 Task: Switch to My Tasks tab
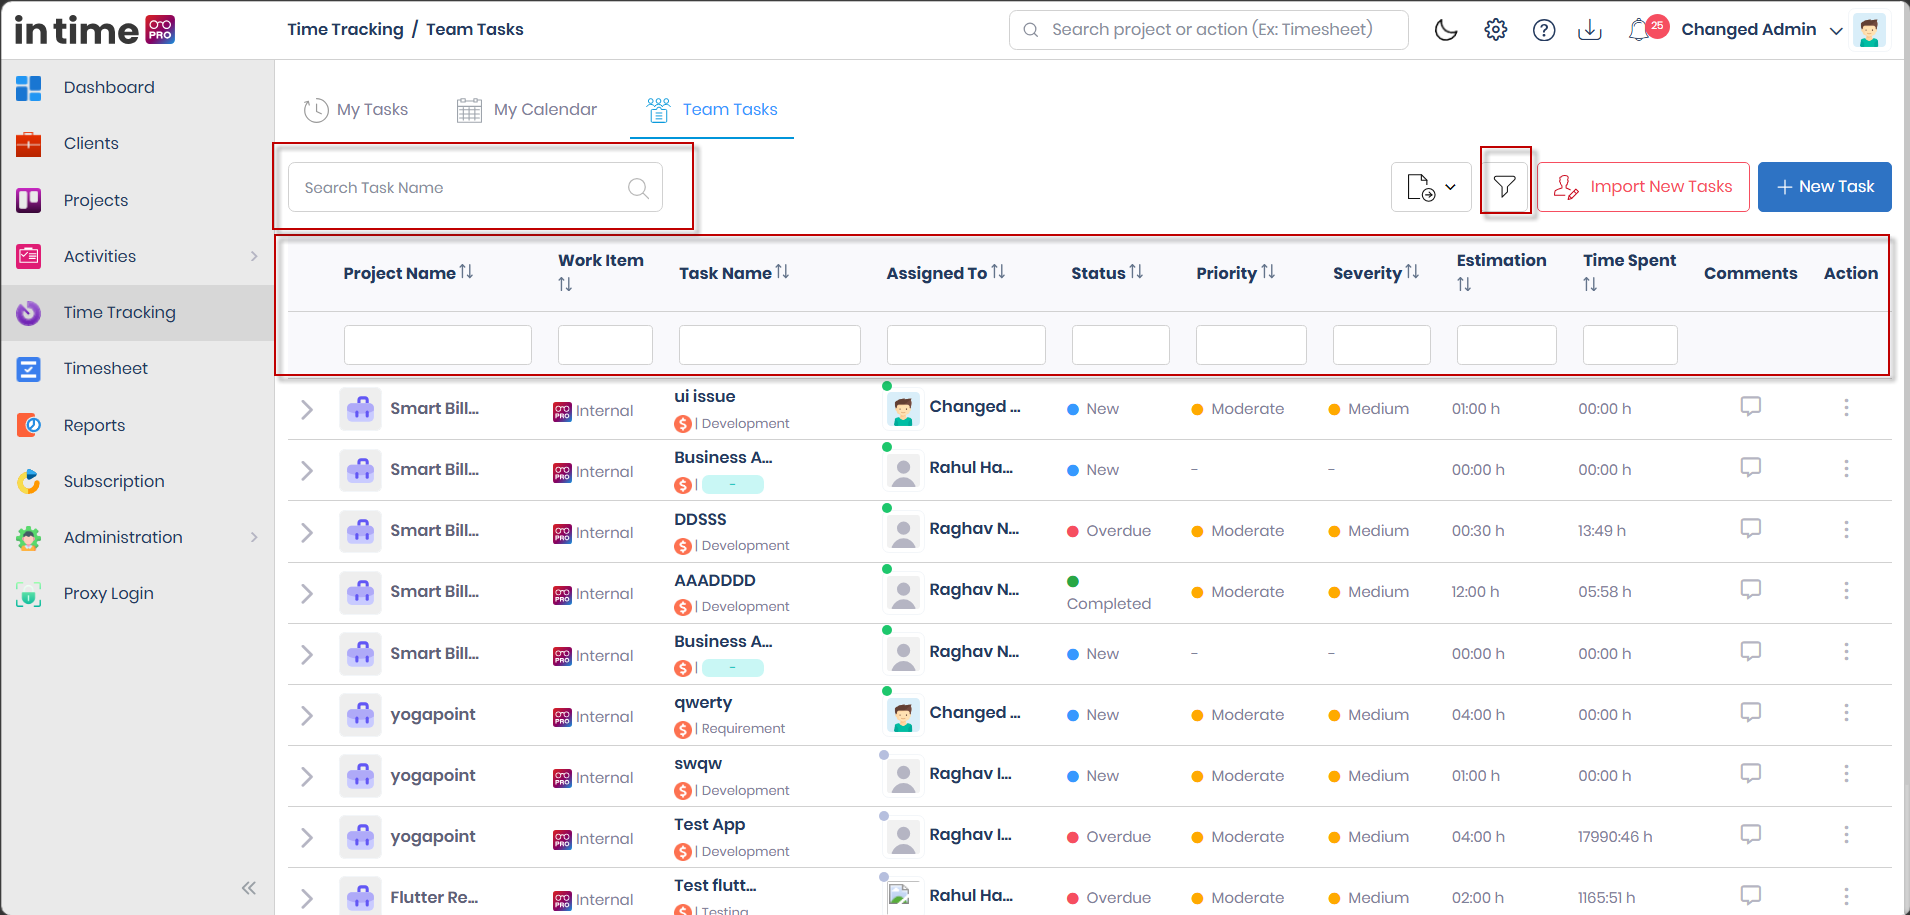(356, 110)
